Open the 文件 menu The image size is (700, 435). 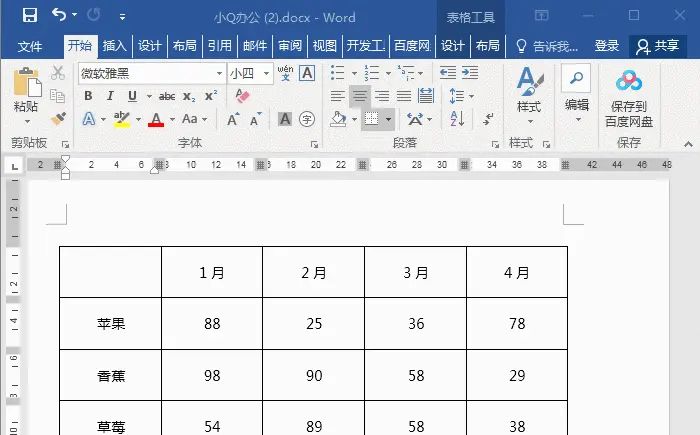pyautogui.click(x=30, y=46)
